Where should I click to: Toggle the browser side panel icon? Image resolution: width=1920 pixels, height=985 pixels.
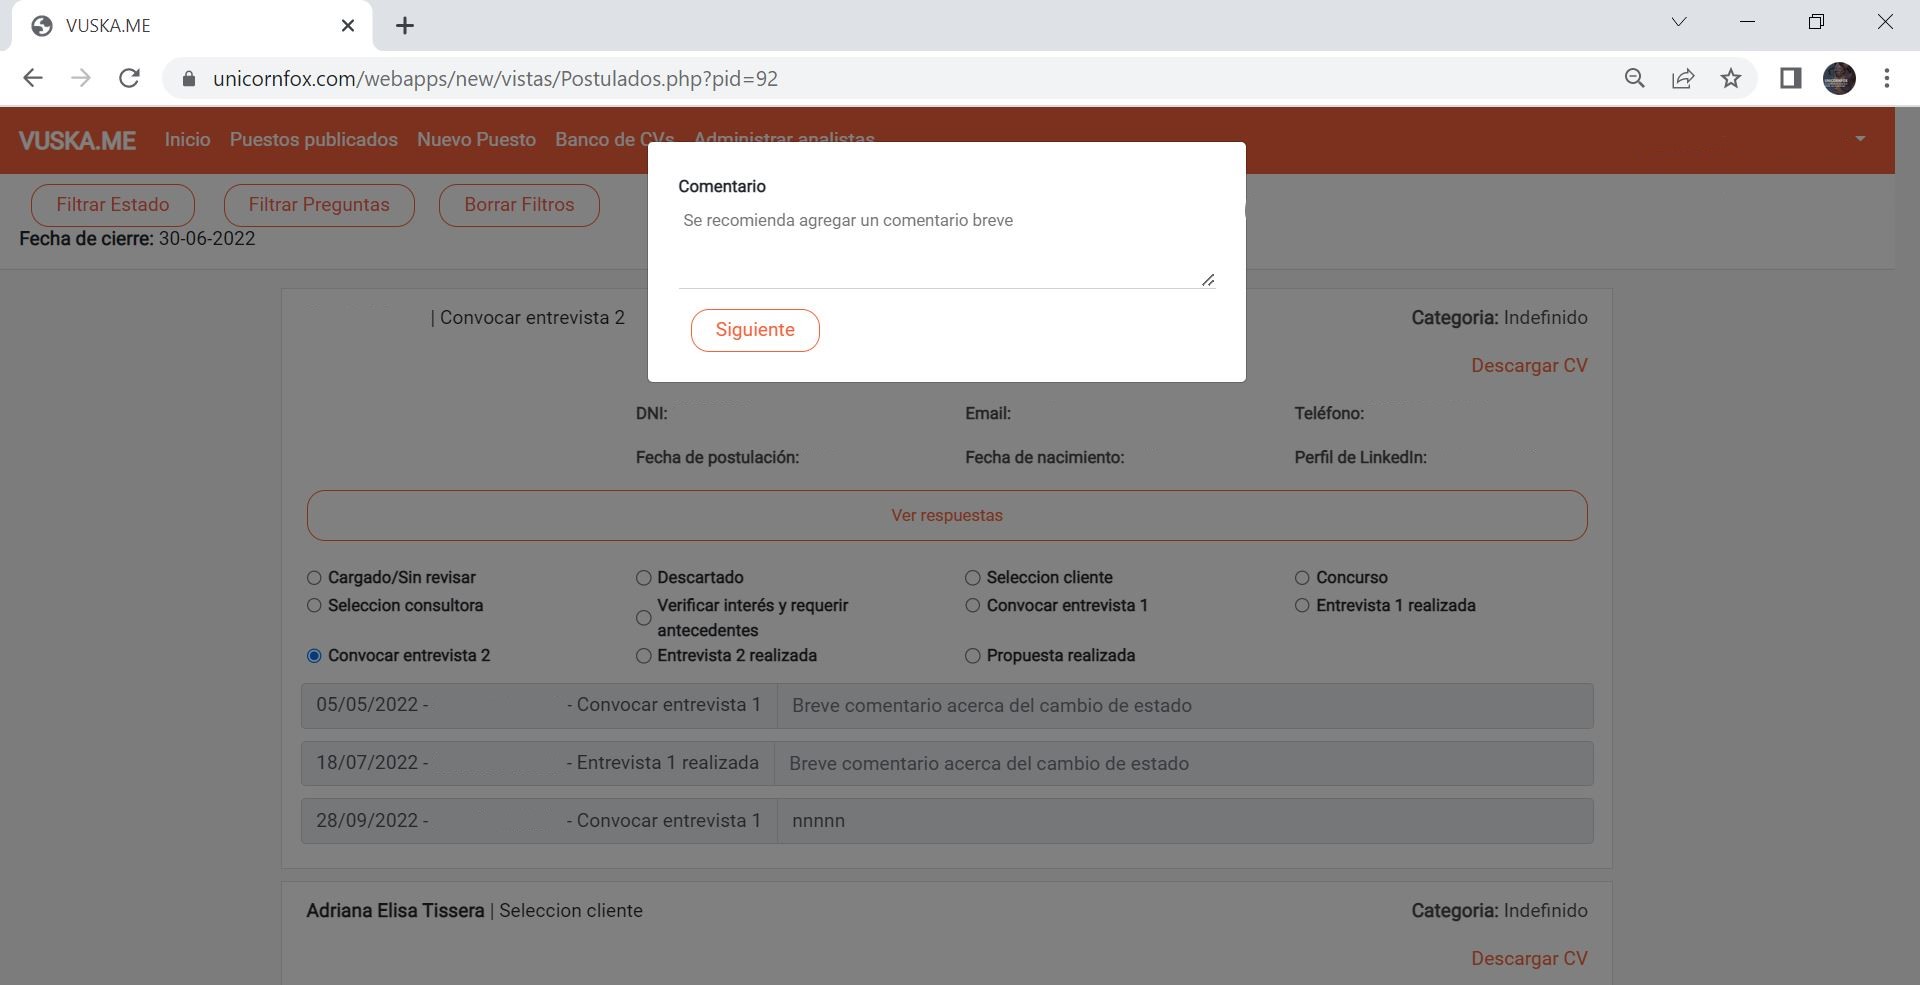(1790, 78)
